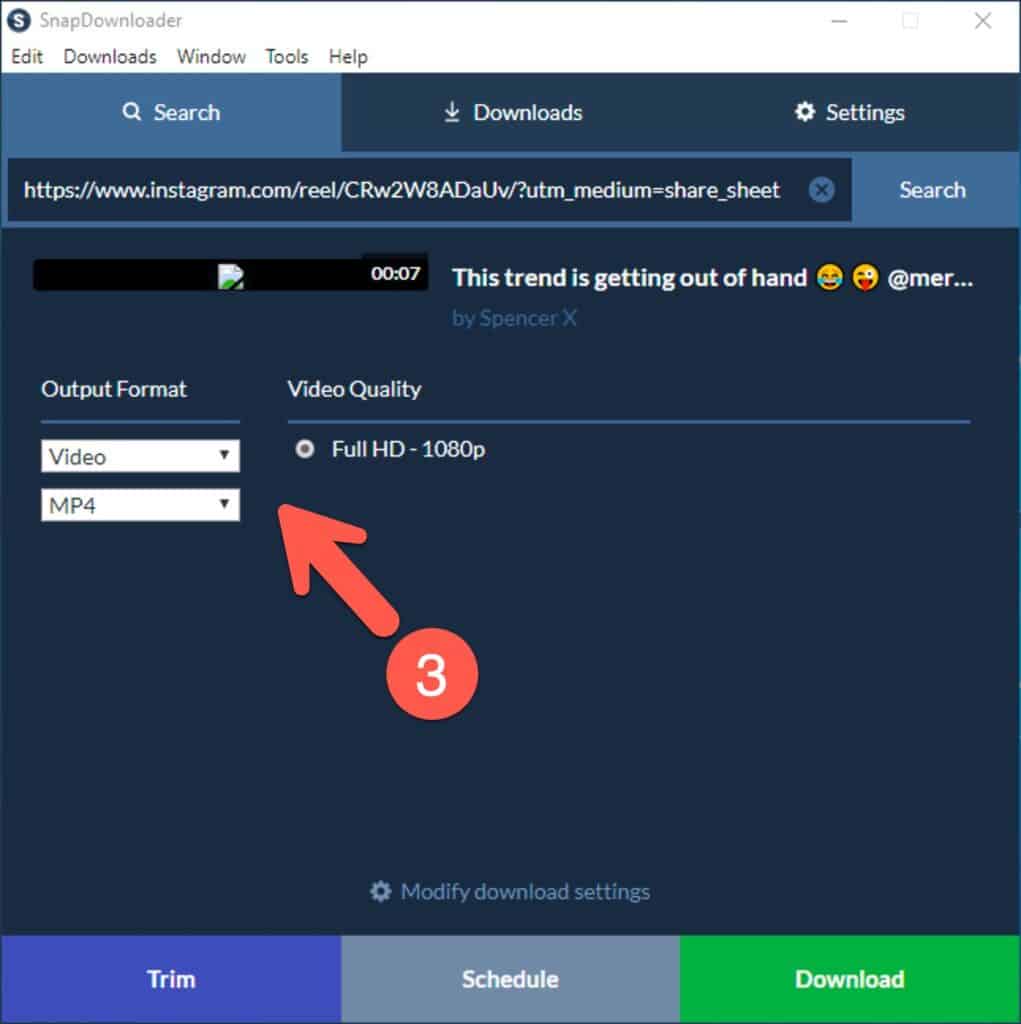Open the Edit menu
This screenshot has height=1024, width=1021.
point(27,57)
